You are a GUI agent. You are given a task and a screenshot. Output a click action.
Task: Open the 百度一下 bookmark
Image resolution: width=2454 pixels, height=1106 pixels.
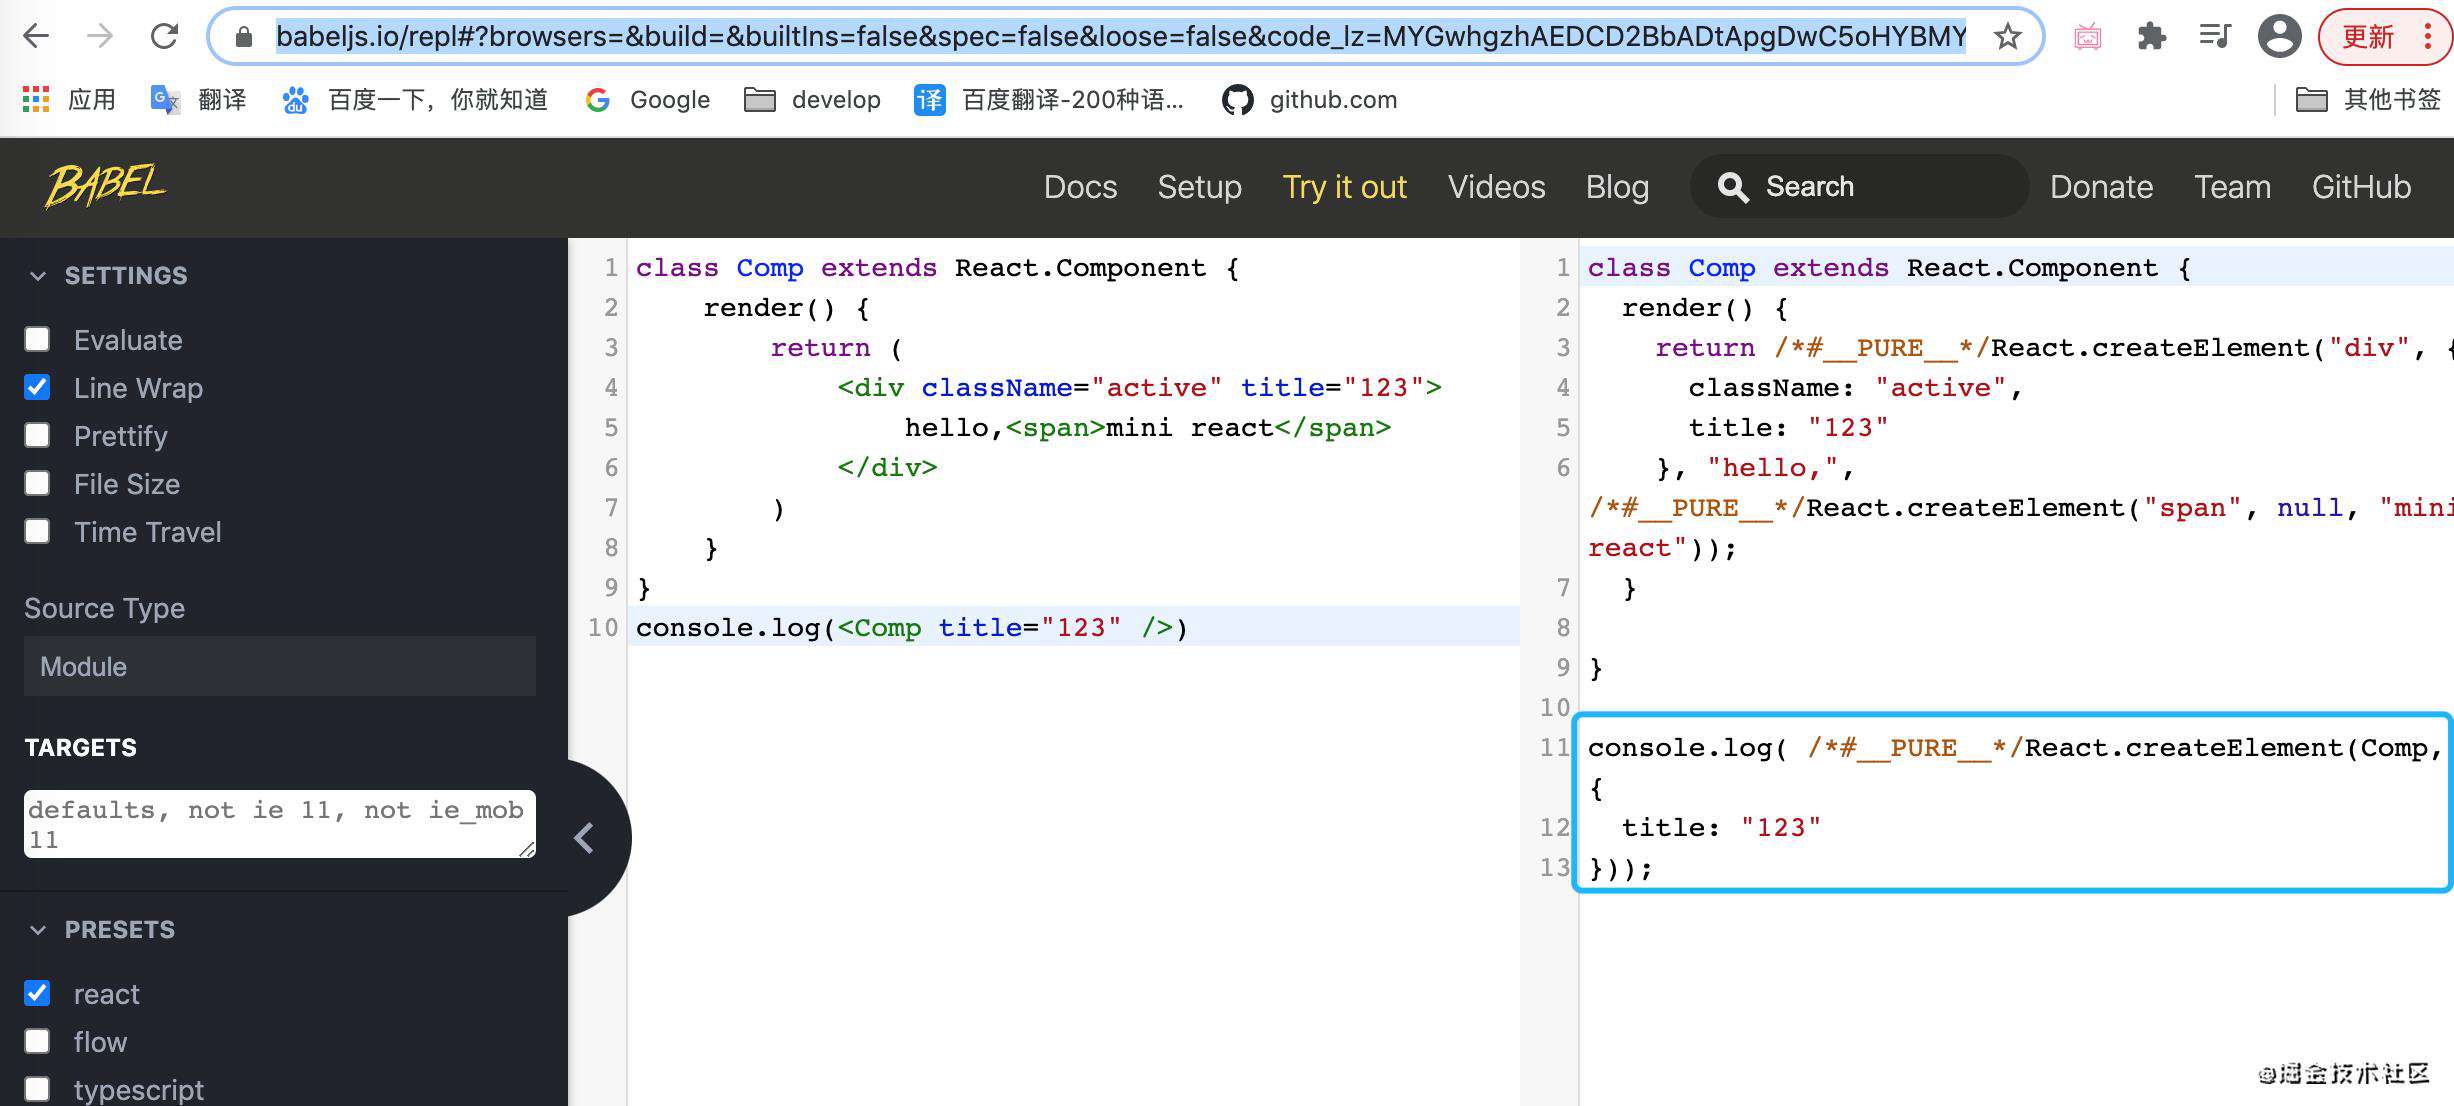415,99
